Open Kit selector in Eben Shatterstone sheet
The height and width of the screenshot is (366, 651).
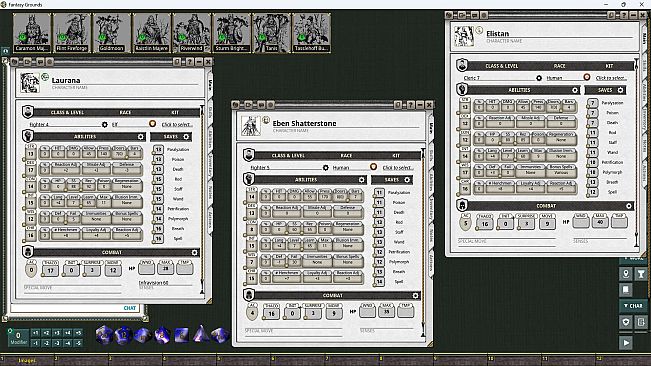pos(398,168)
